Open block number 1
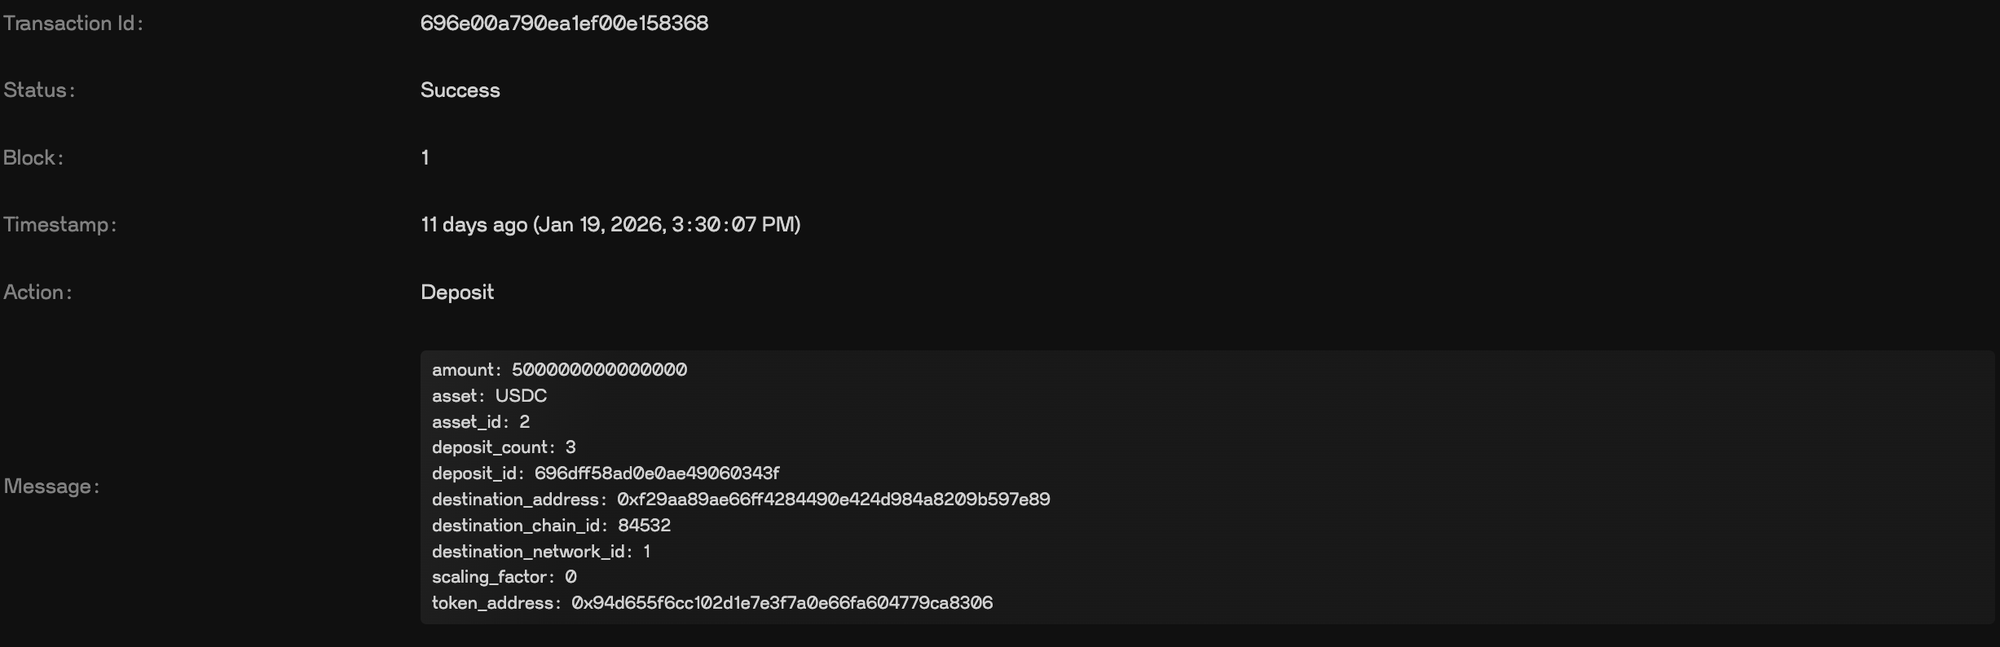2000x647 pixels. click(x=425, y=157)
